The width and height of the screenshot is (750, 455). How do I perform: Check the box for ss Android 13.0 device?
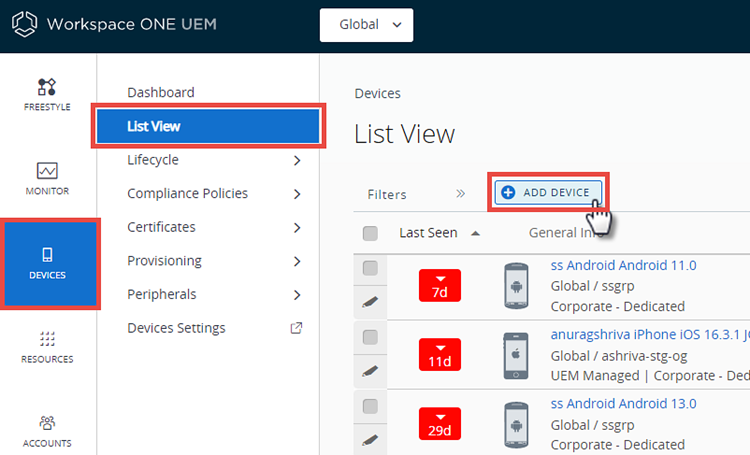[370, 406]
